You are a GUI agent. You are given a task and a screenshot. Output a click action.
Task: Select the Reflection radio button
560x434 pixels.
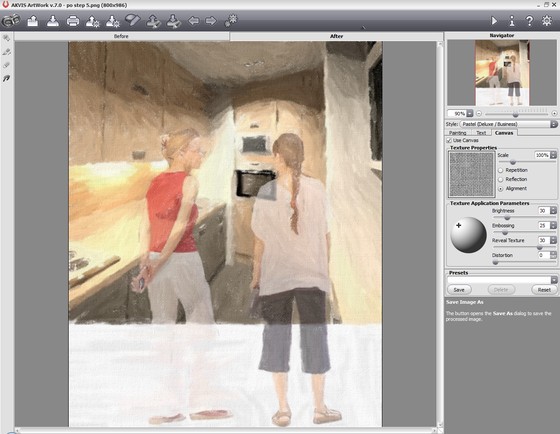(501, 179)
